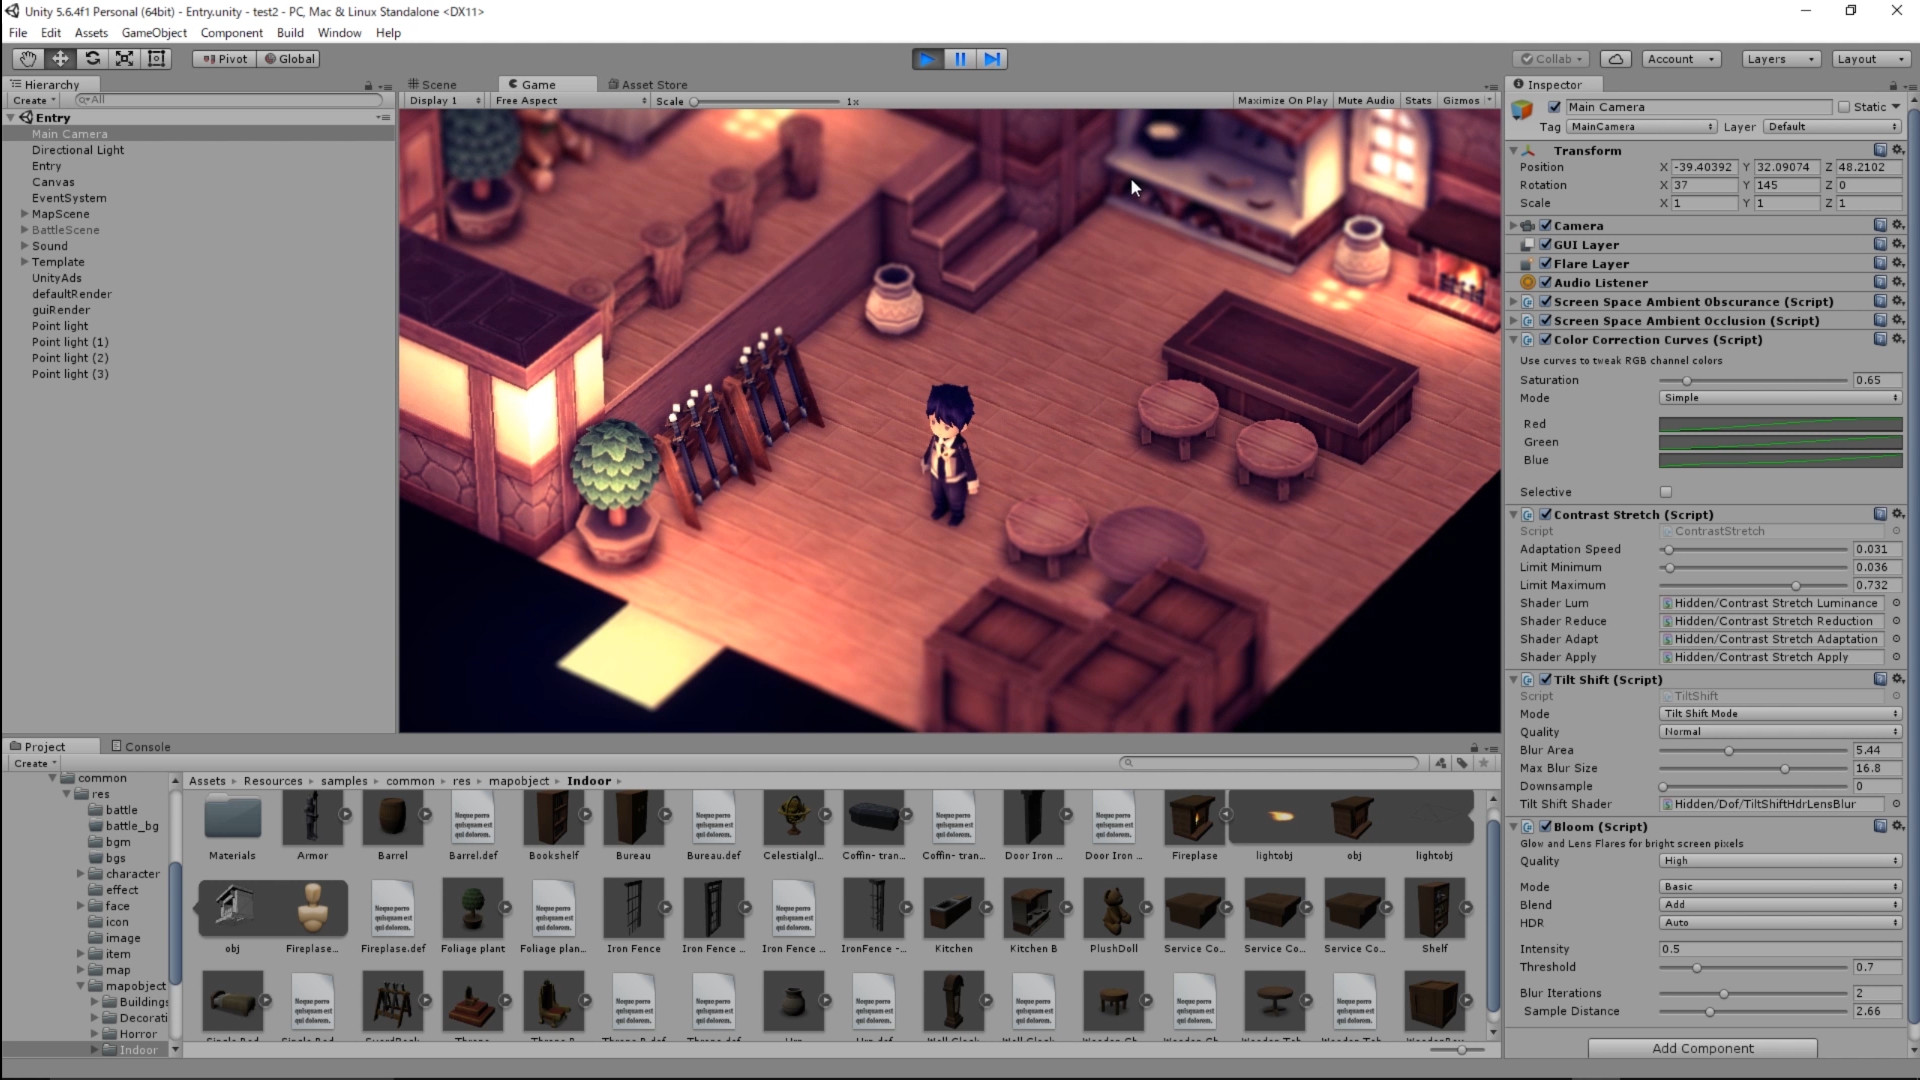Disable the Bloom (Script) component
This screenshot has width=1920, height=1080.
click(x=1546, y=827)
